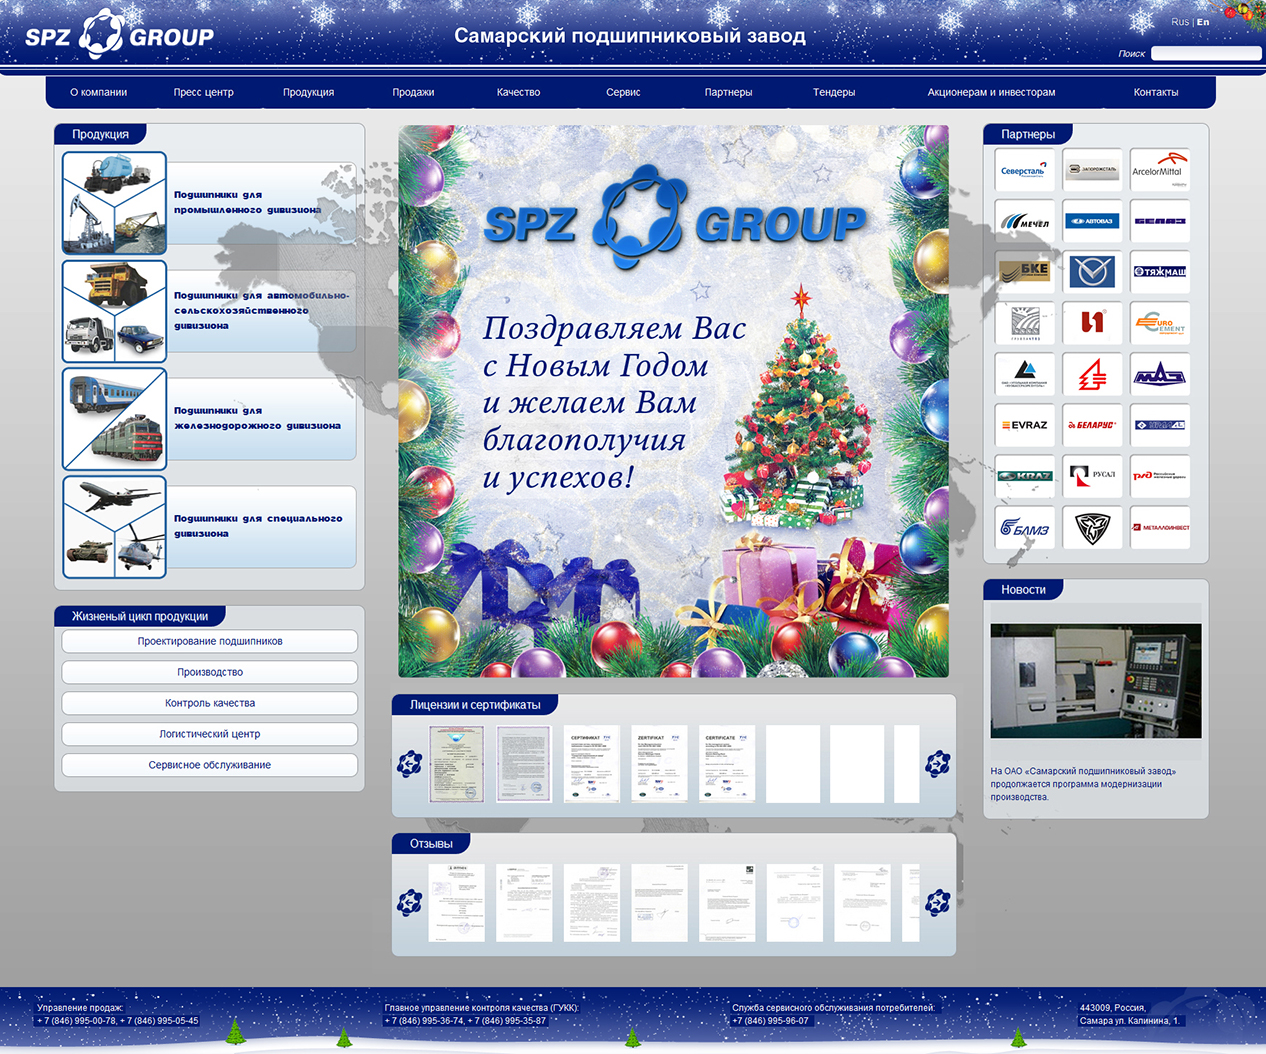Image resolution: width=1266 pixels, height=1054 pixels.
Task: Click the Поиск search input field
Action: click(1205, 54)
